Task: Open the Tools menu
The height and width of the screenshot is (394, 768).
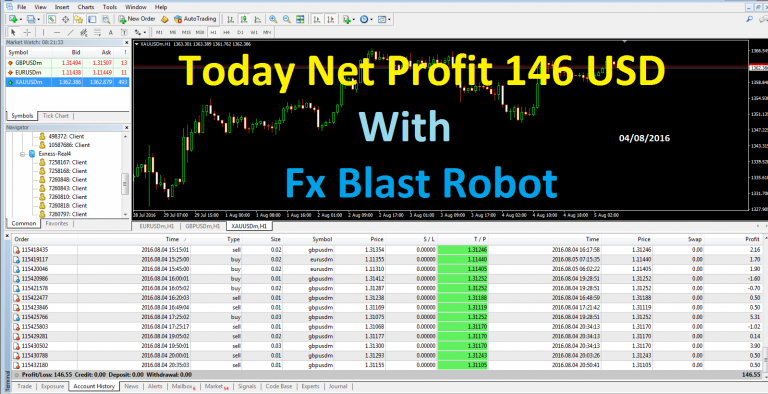Action: click(110, 7)
